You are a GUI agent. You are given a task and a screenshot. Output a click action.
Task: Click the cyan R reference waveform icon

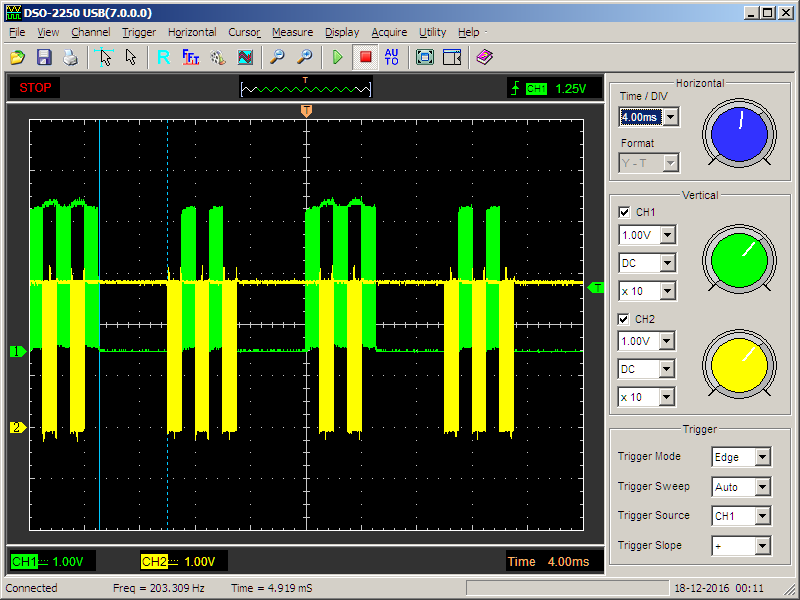tap(163, 57)
